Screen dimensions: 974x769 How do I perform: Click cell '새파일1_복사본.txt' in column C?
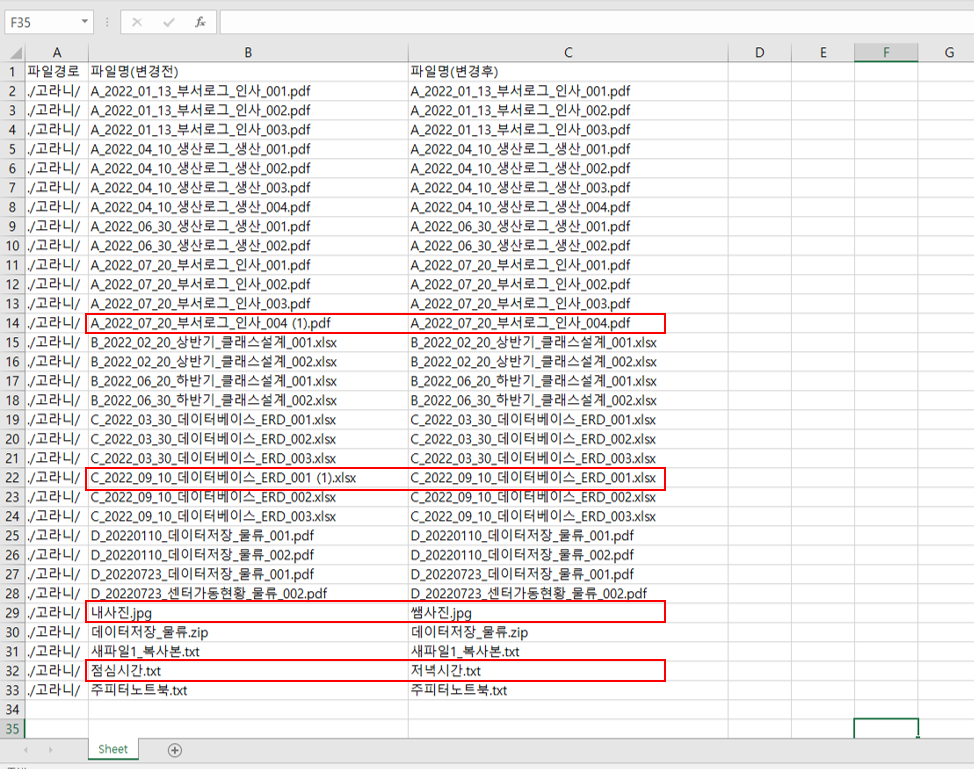568,652
